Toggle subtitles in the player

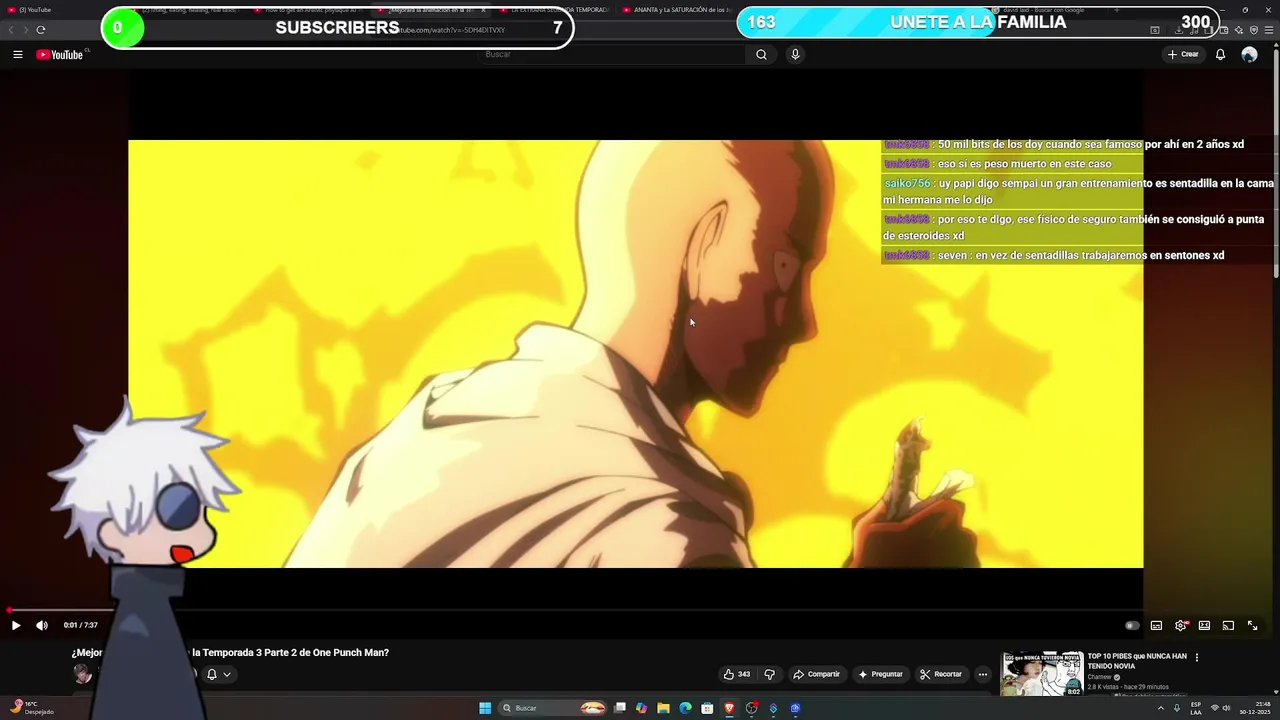tap(1156, 626)
